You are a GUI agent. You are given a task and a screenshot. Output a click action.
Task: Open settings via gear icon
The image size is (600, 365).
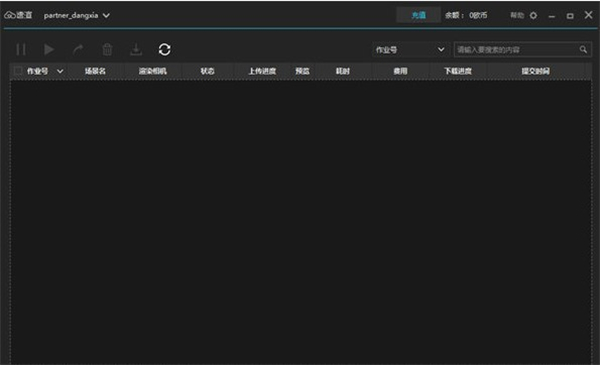click(533, 16)
